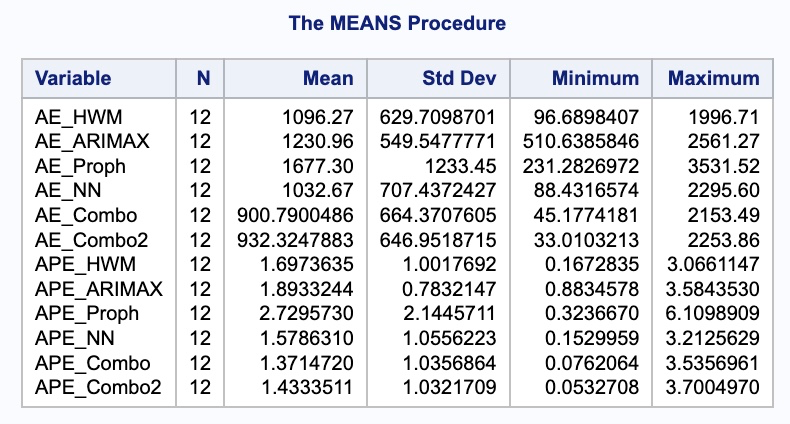The height and width of the screenshot is (424, 790).
Task: Click the title 'The MEANS Procedure'
Action: [396, 23]
